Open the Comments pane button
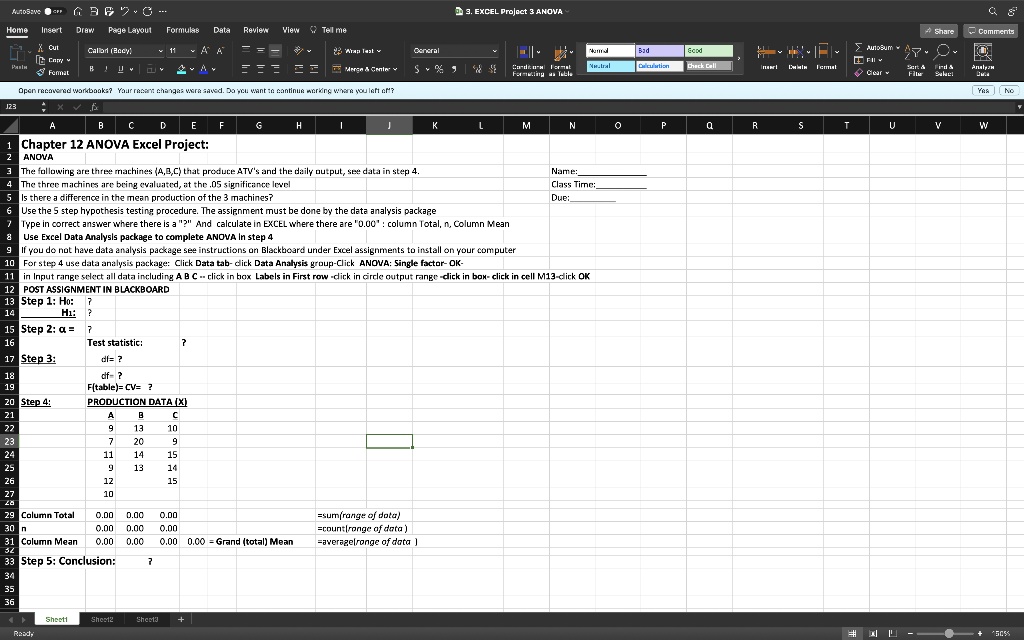The width and height of the screenshot is (1024, 640). 991,31
